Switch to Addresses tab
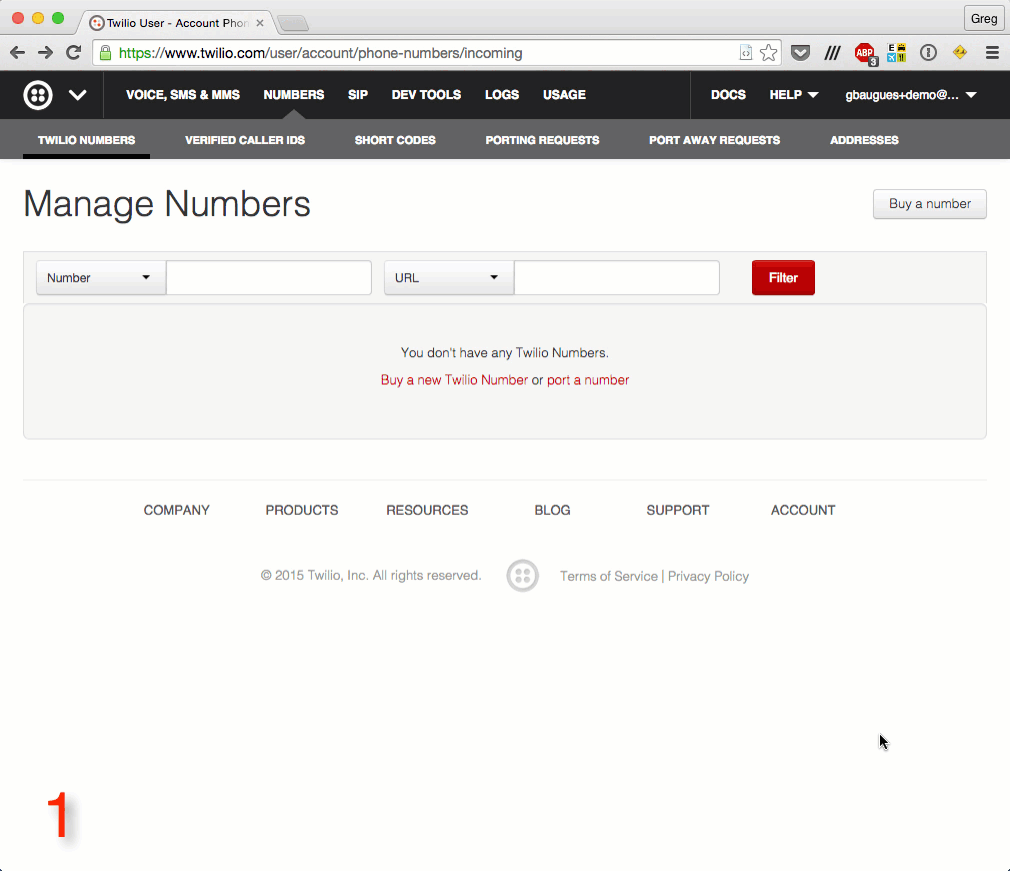1010x871 pixels. click(x=864, y=140)
